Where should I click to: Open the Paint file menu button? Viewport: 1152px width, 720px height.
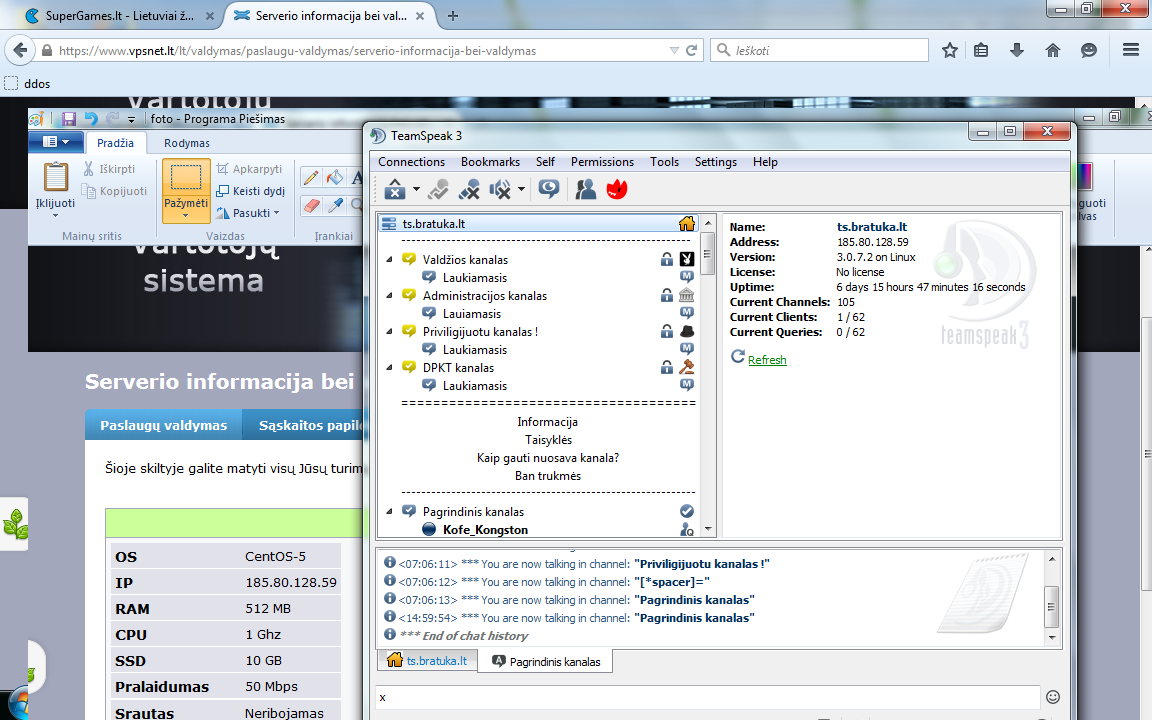click(57, 142)
